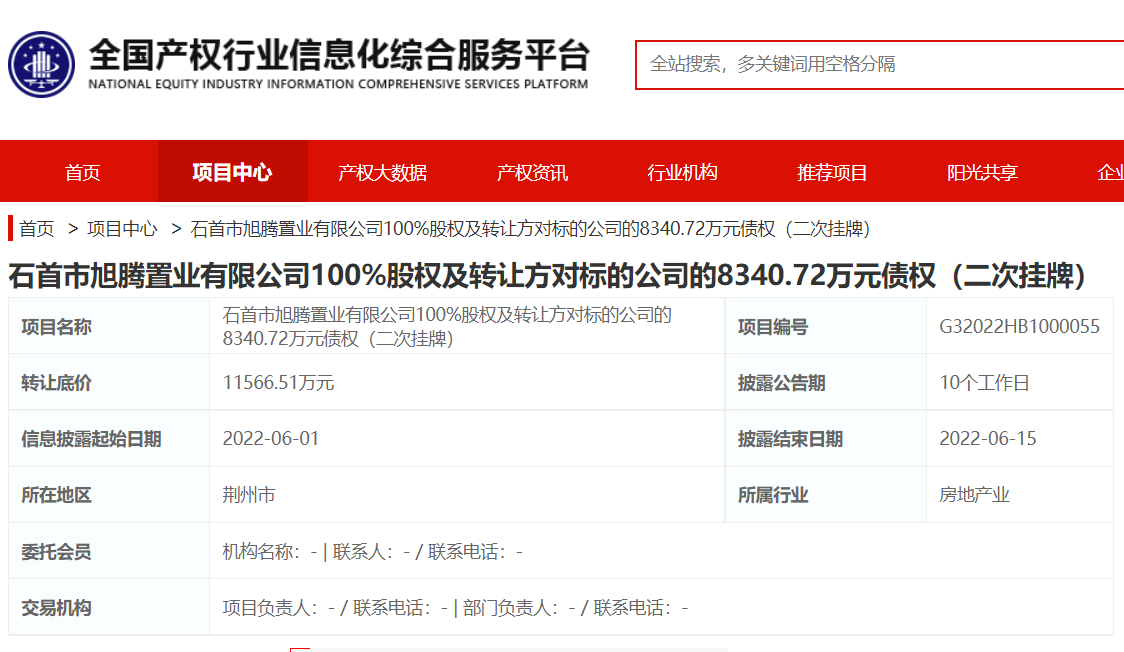Click the main project headline

tap(548, 276)
